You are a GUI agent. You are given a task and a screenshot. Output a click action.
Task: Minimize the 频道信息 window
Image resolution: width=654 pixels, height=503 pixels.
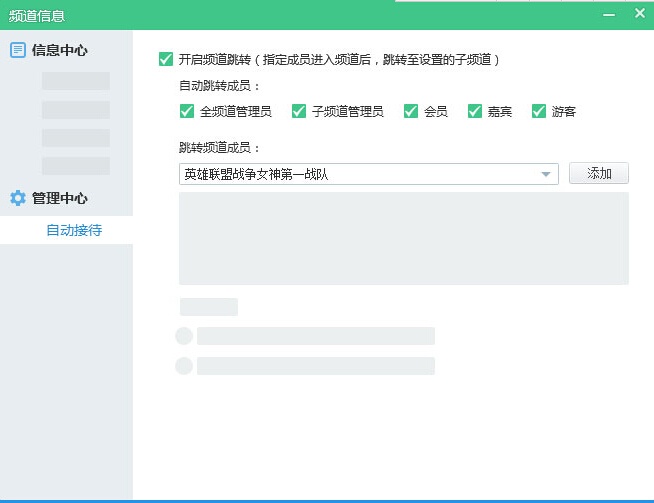[x=609, y=15]
